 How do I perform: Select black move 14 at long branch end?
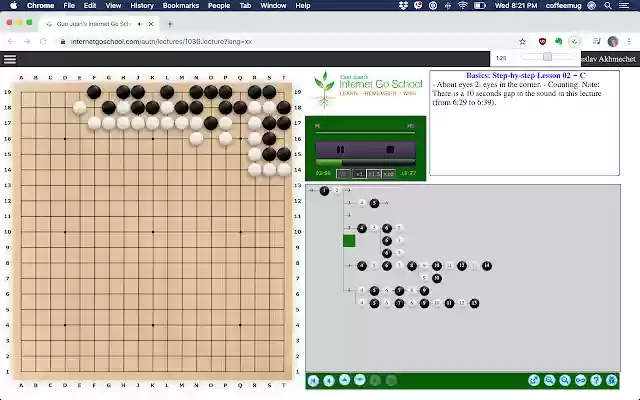point(487,266)
